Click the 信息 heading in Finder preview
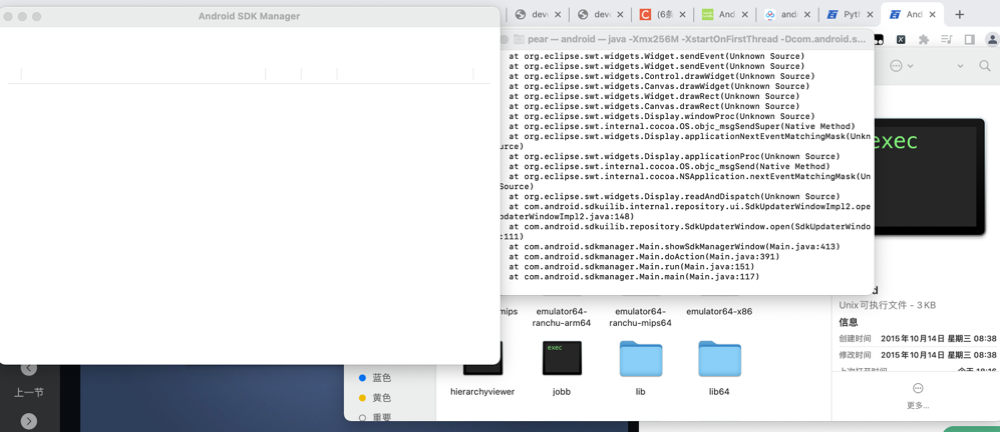 pos(848,322)
